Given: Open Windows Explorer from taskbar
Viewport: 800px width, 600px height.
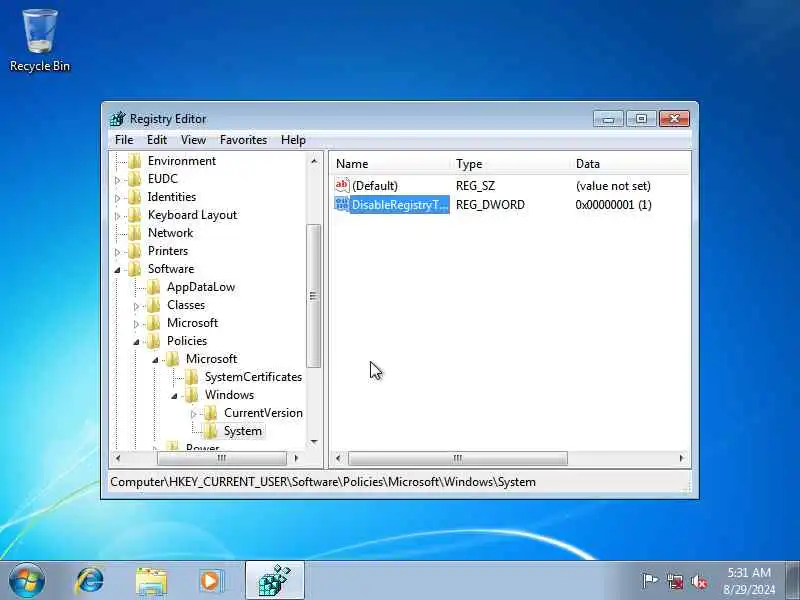Looking at the screenshot, I should [x=151, y=581].
